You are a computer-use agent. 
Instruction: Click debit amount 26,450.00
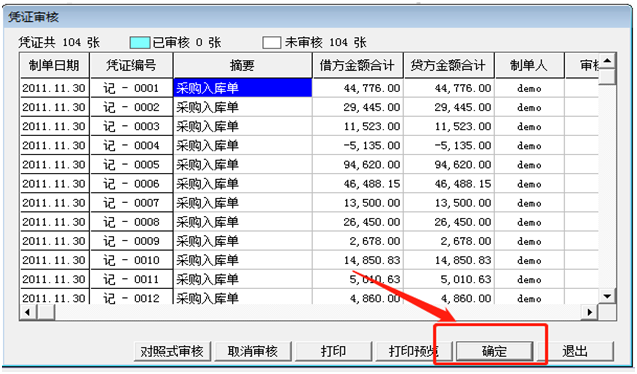372,222
